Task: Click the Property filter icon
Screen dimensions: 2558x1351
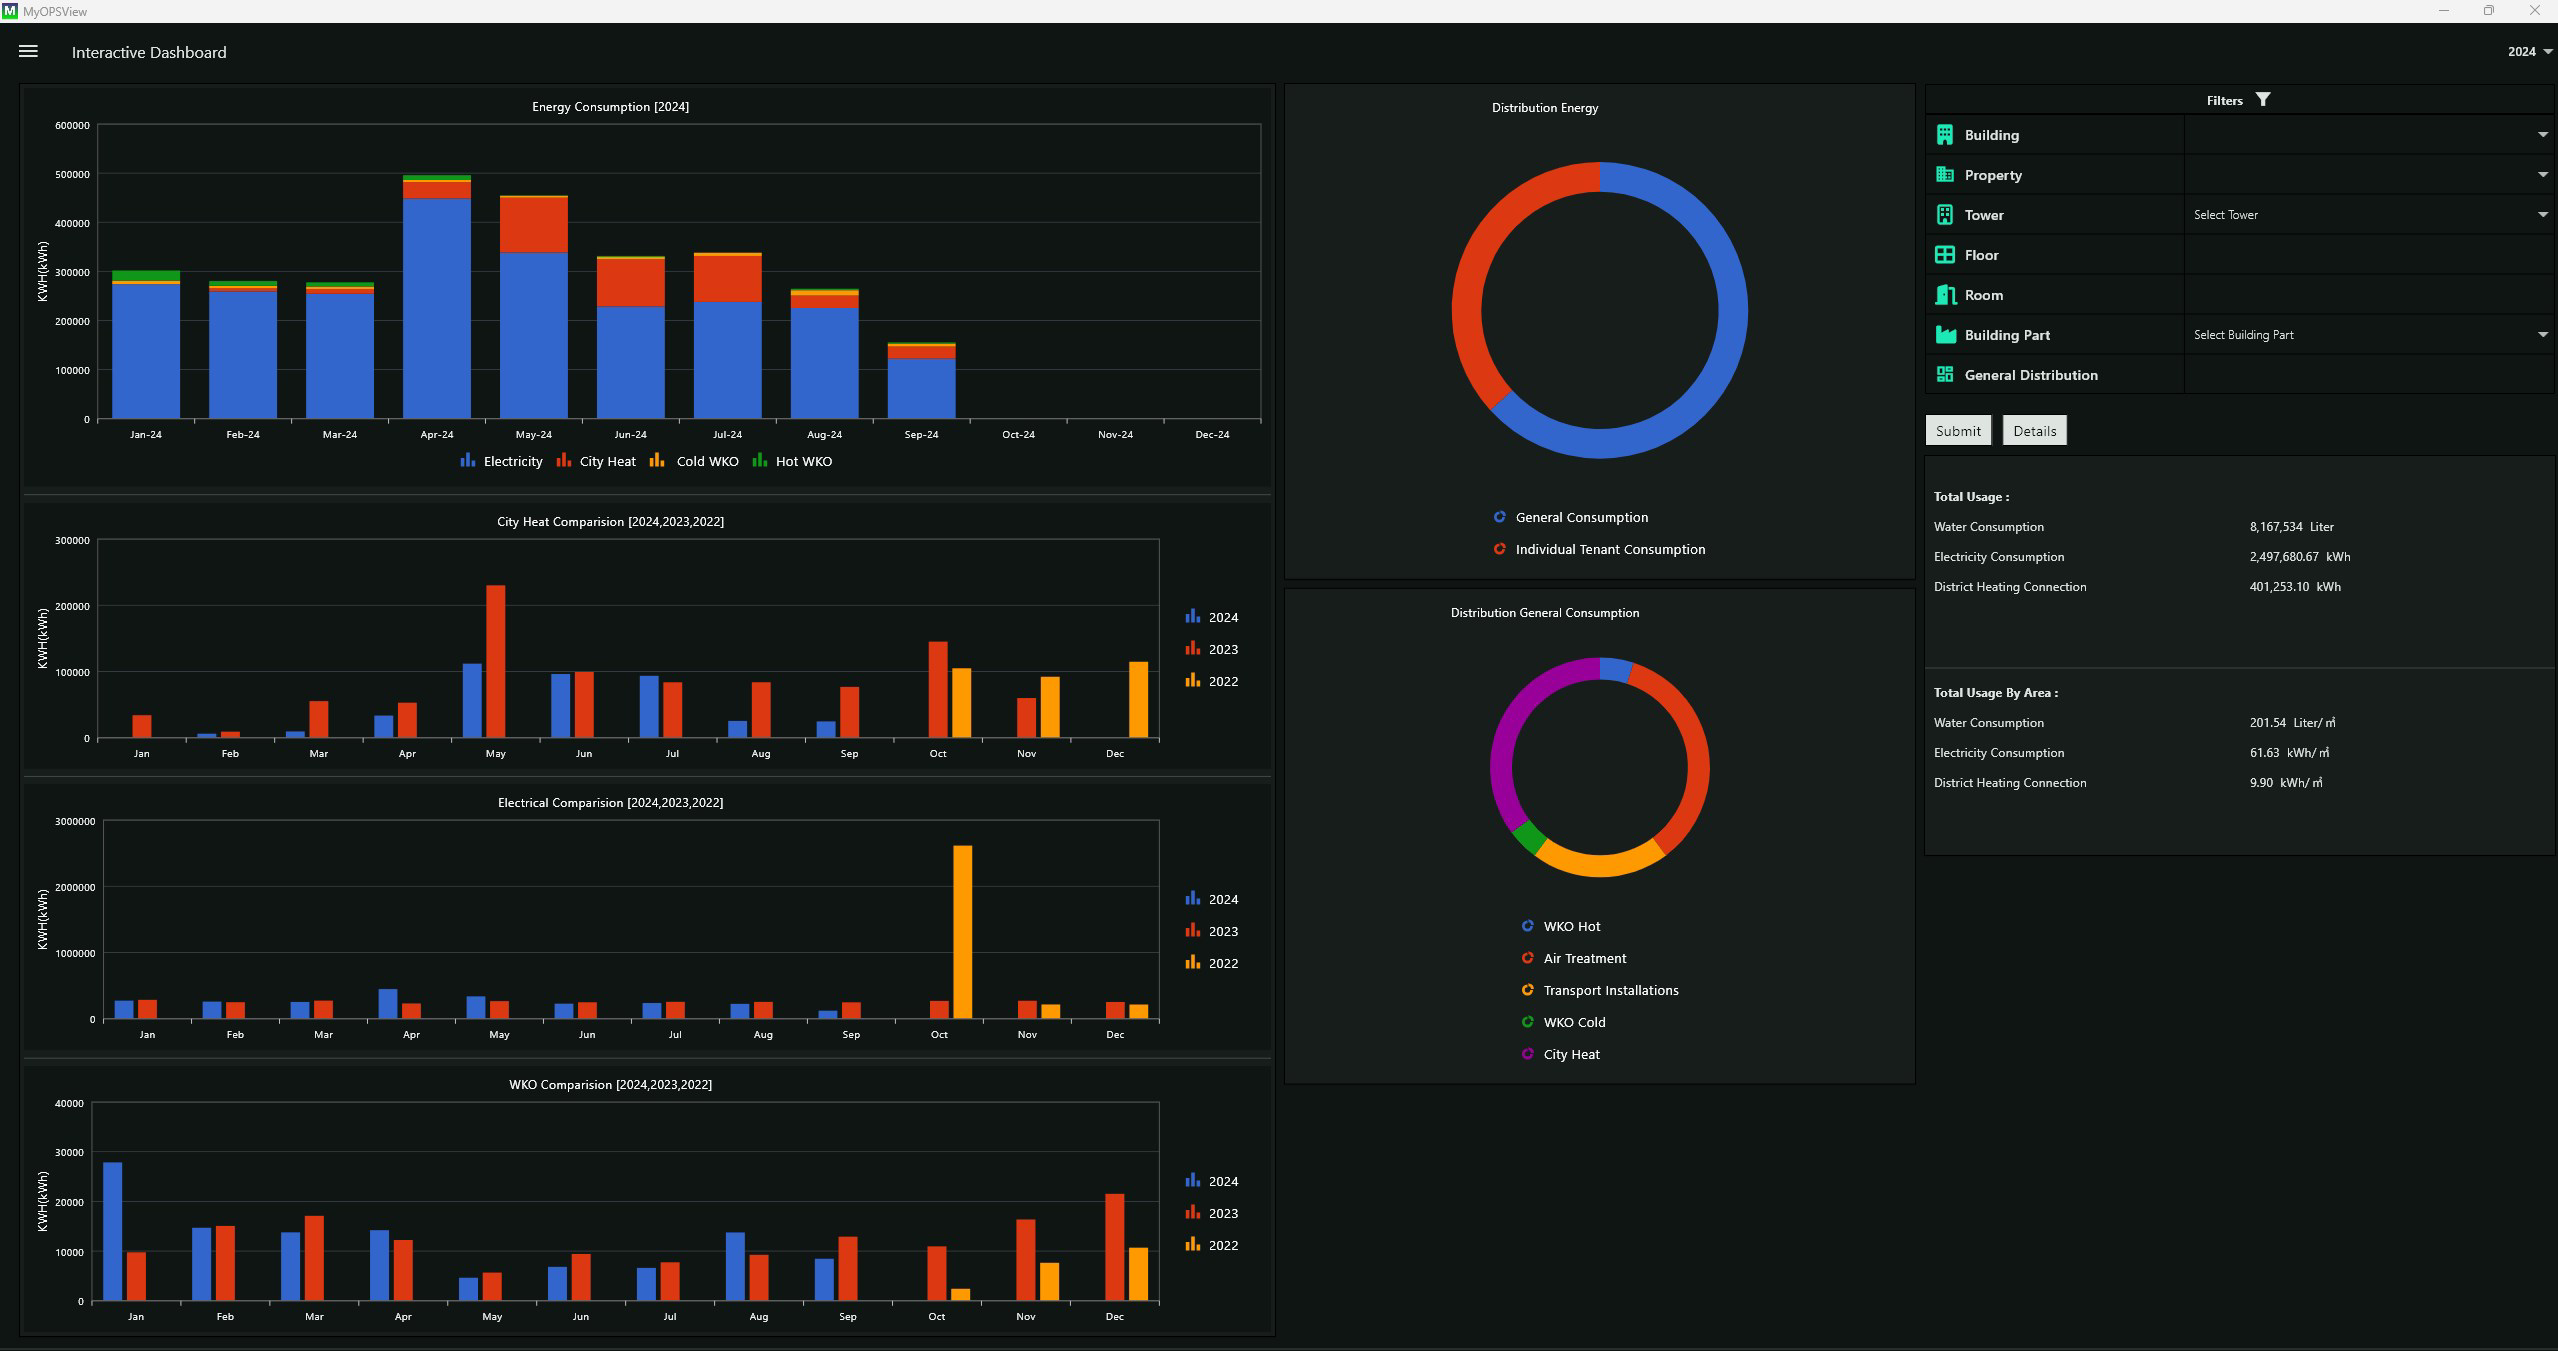Action: (1945, 175)
